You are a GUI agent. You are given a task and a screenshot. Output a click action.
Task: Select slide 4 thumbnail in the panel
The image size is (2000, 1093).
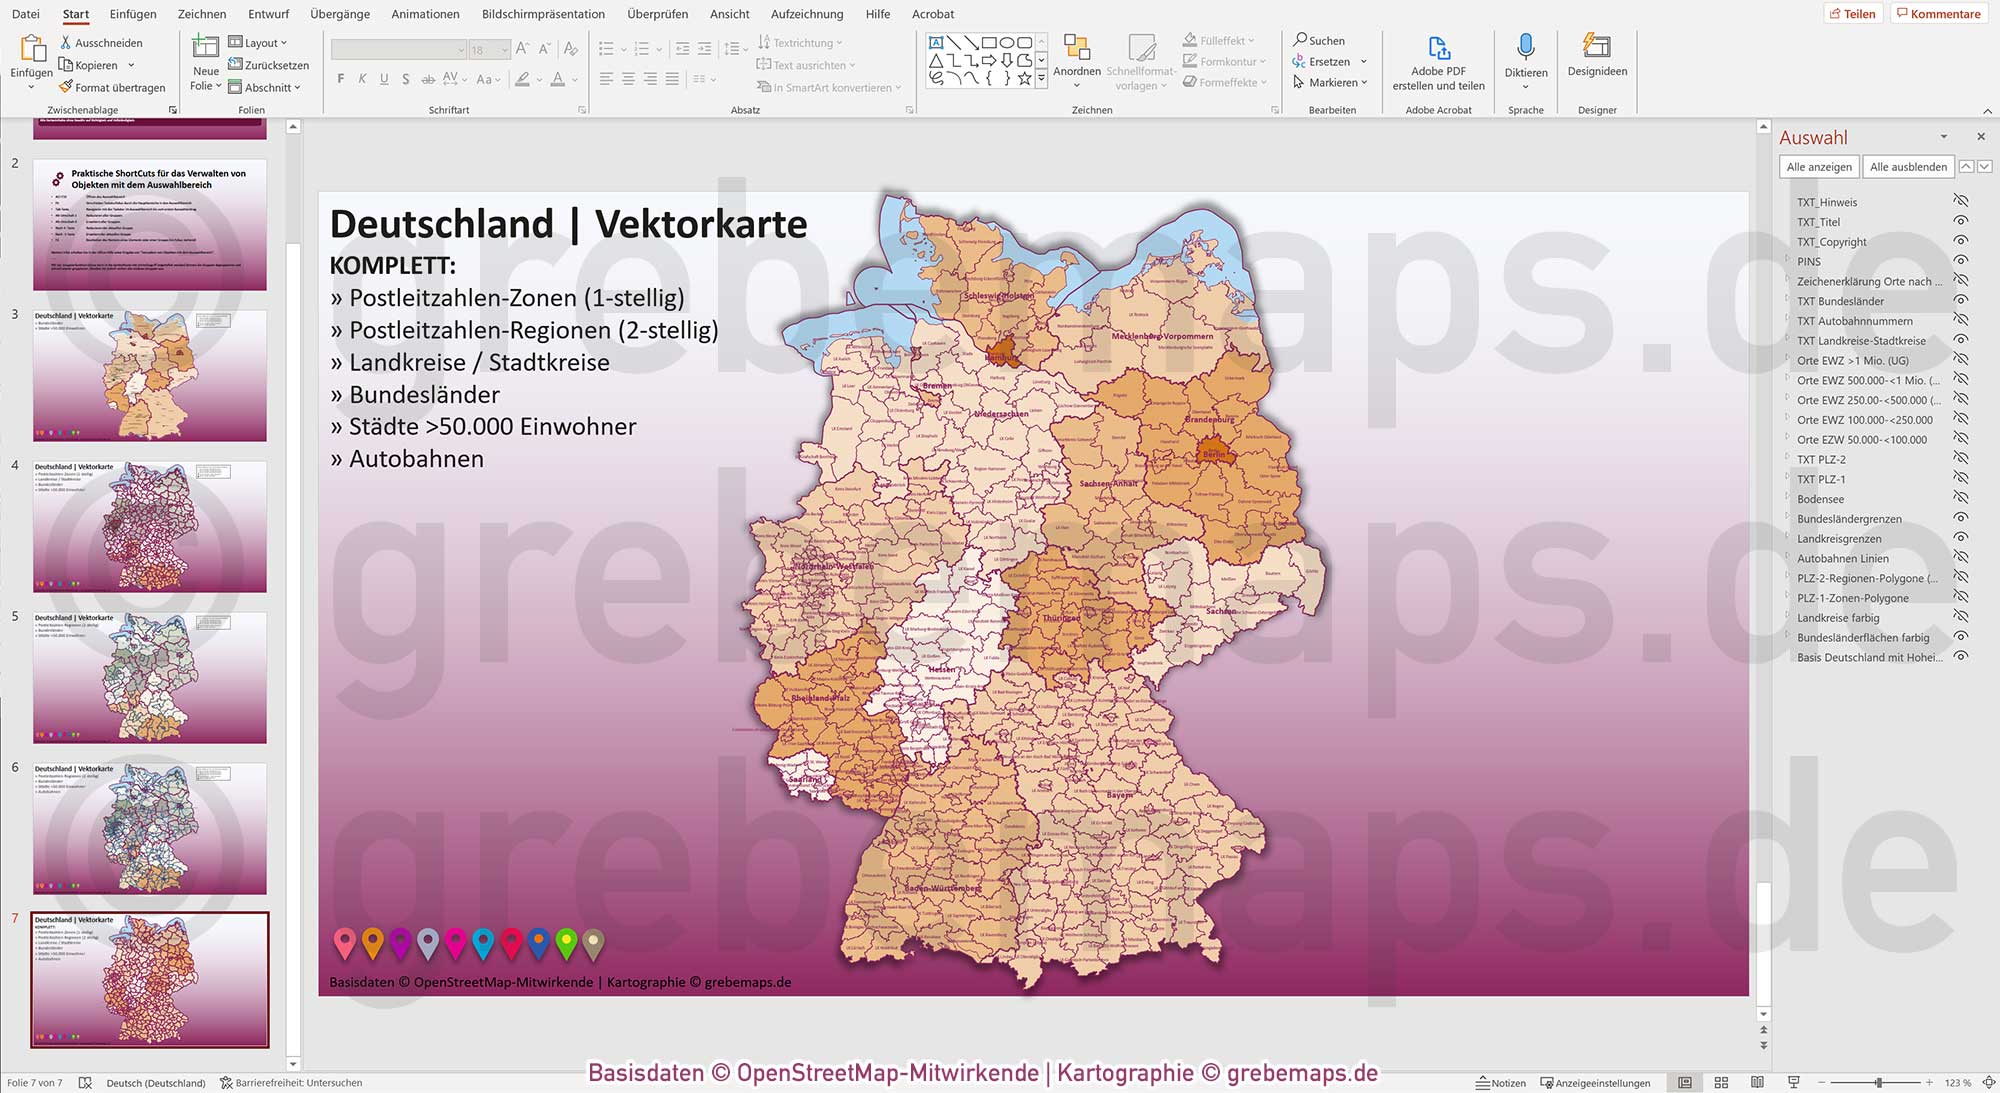point(148,527)
